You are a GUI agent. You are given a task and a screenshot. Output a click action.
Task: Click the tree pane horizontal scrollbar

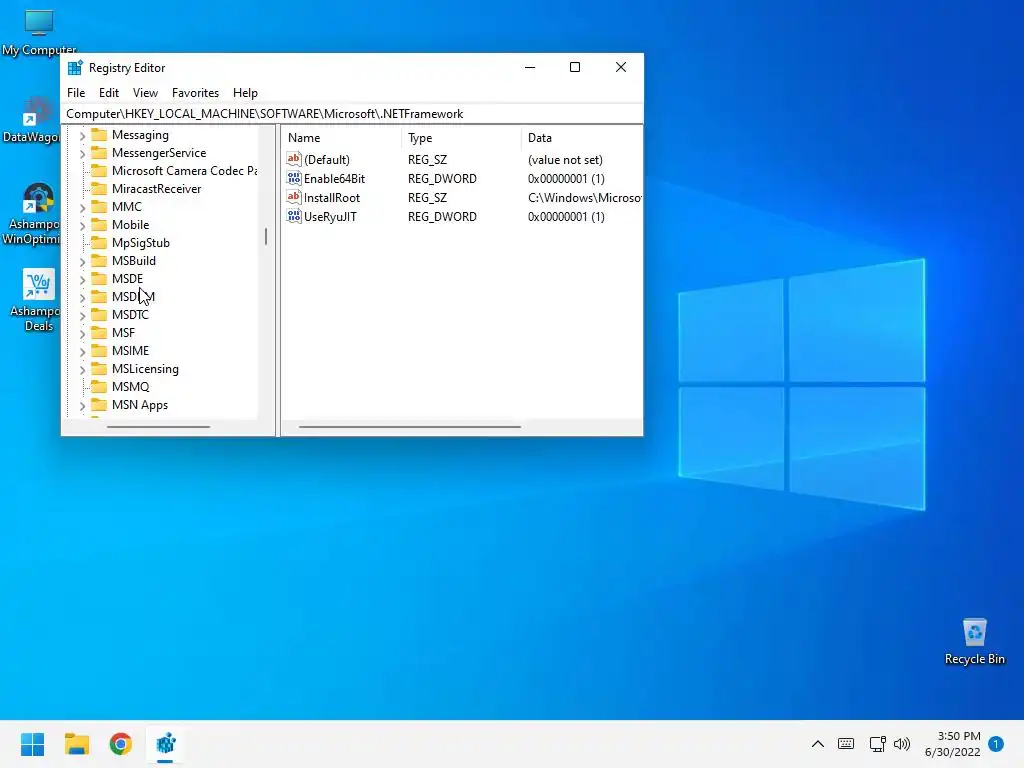coord(158,427)
